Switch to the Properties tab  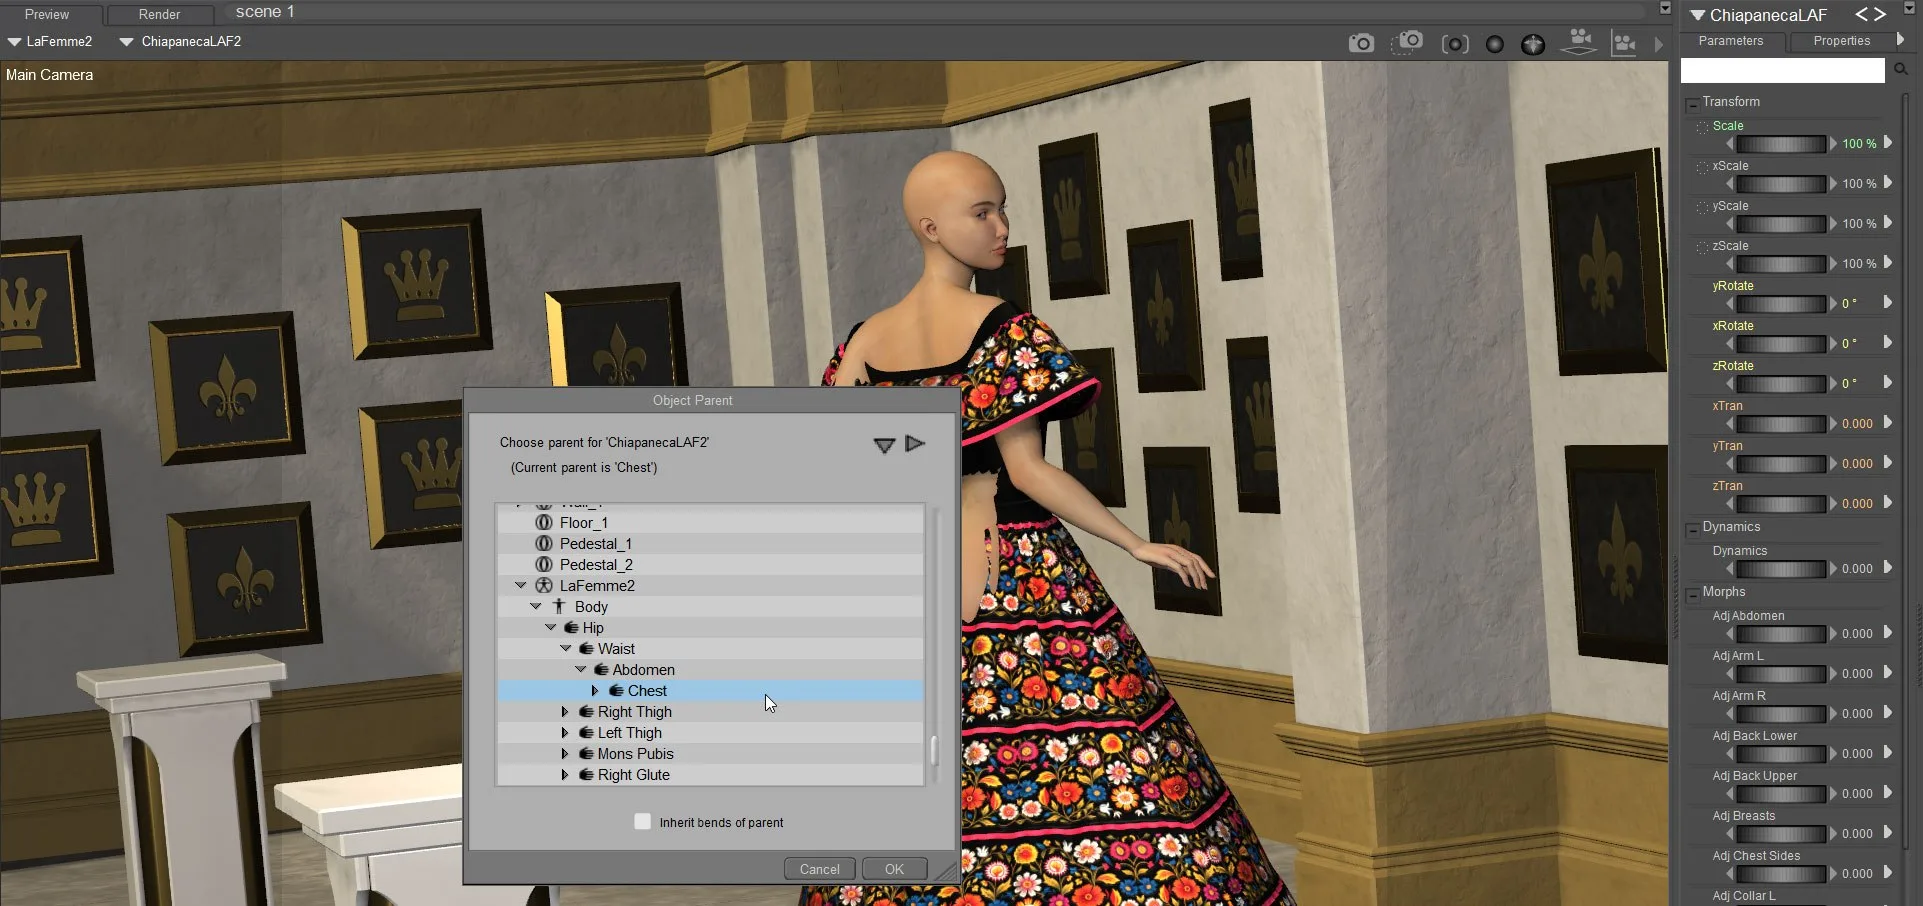click(x=1841, y=41)
